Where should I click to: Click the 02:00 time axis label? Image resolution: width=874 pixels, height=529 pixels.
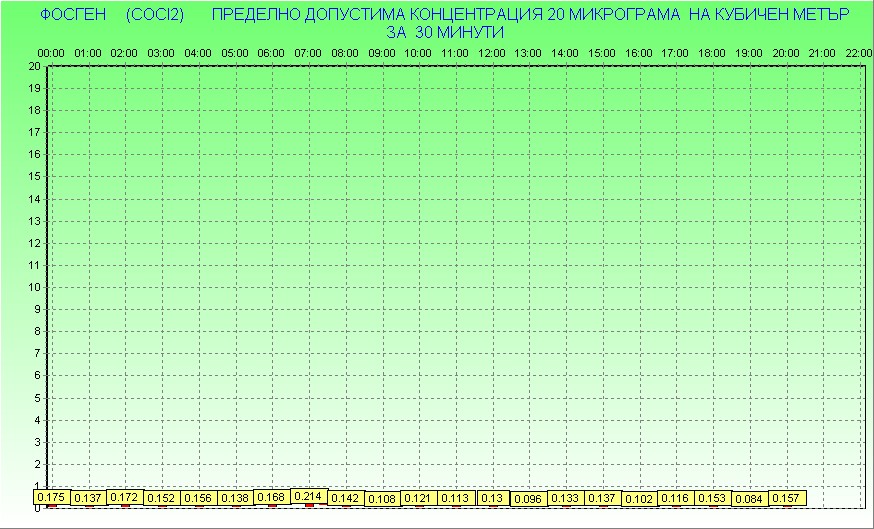pyautogui.click(x=124, y=54)
